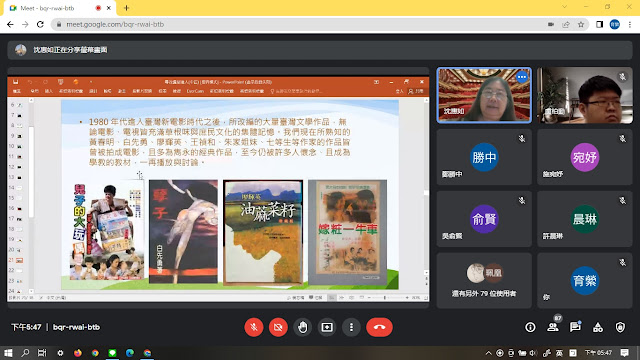The height and width of the screenshot is (360, 640).
Task: Click the 嫁妝一牛車 poster in shared slide
Action: pos(347,232)
